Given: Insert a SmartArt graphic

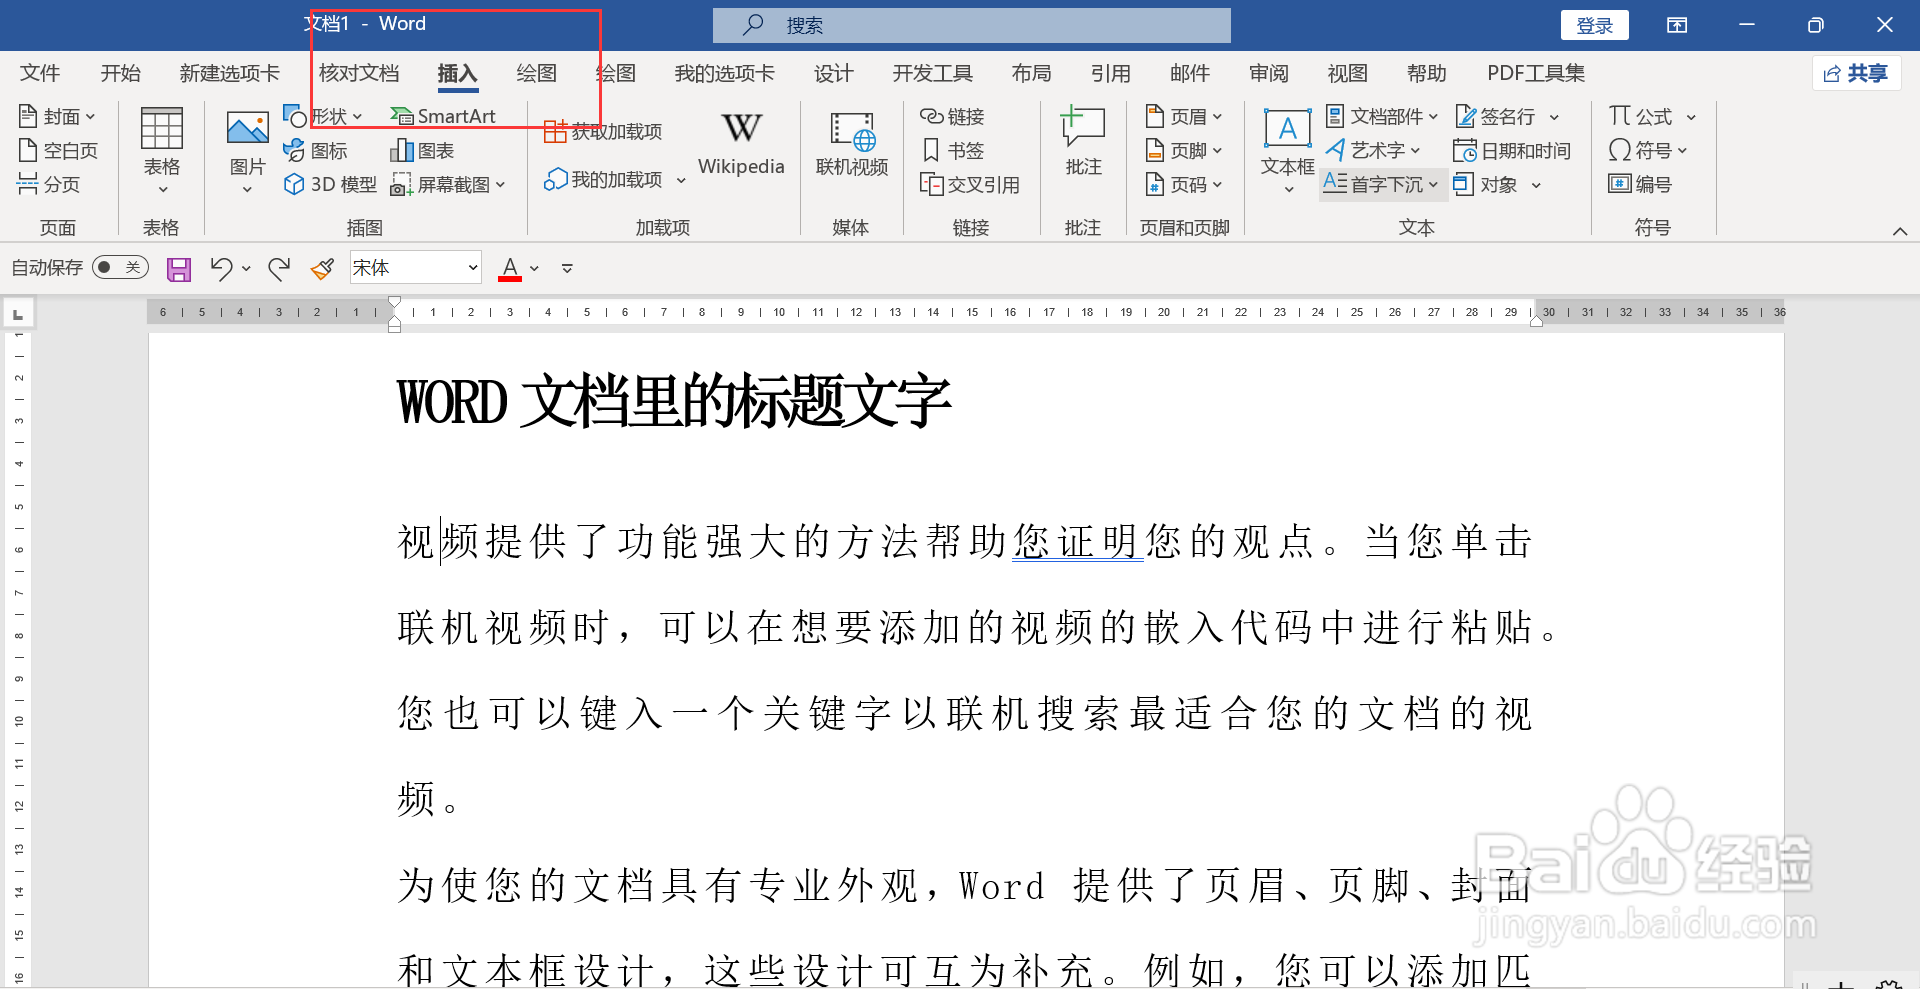Looking at the screenshot, I should click(x=443, y=116).
